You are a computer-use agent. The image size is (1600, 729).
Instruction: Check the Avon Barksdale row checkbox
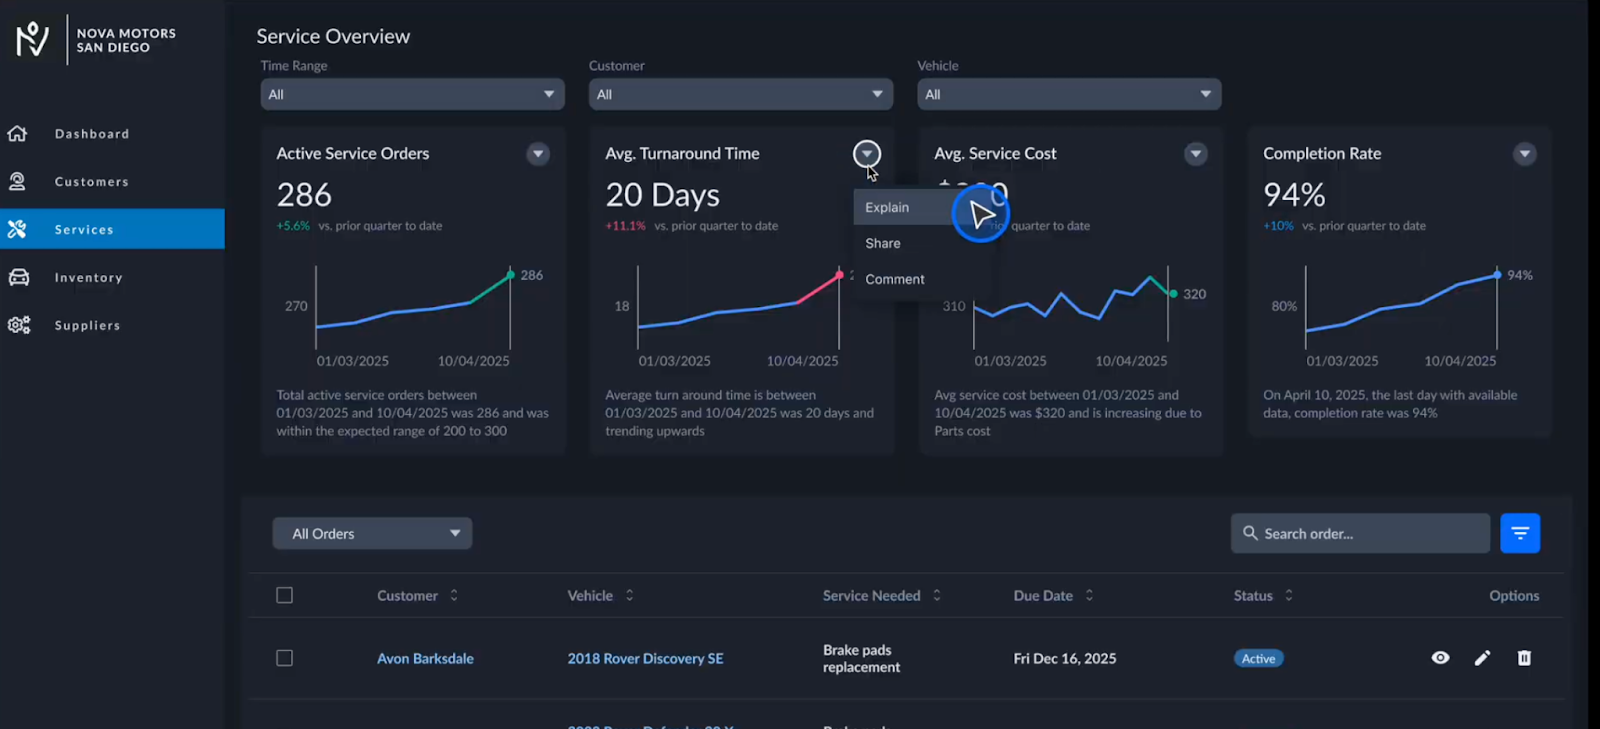(x=285, y=658)
